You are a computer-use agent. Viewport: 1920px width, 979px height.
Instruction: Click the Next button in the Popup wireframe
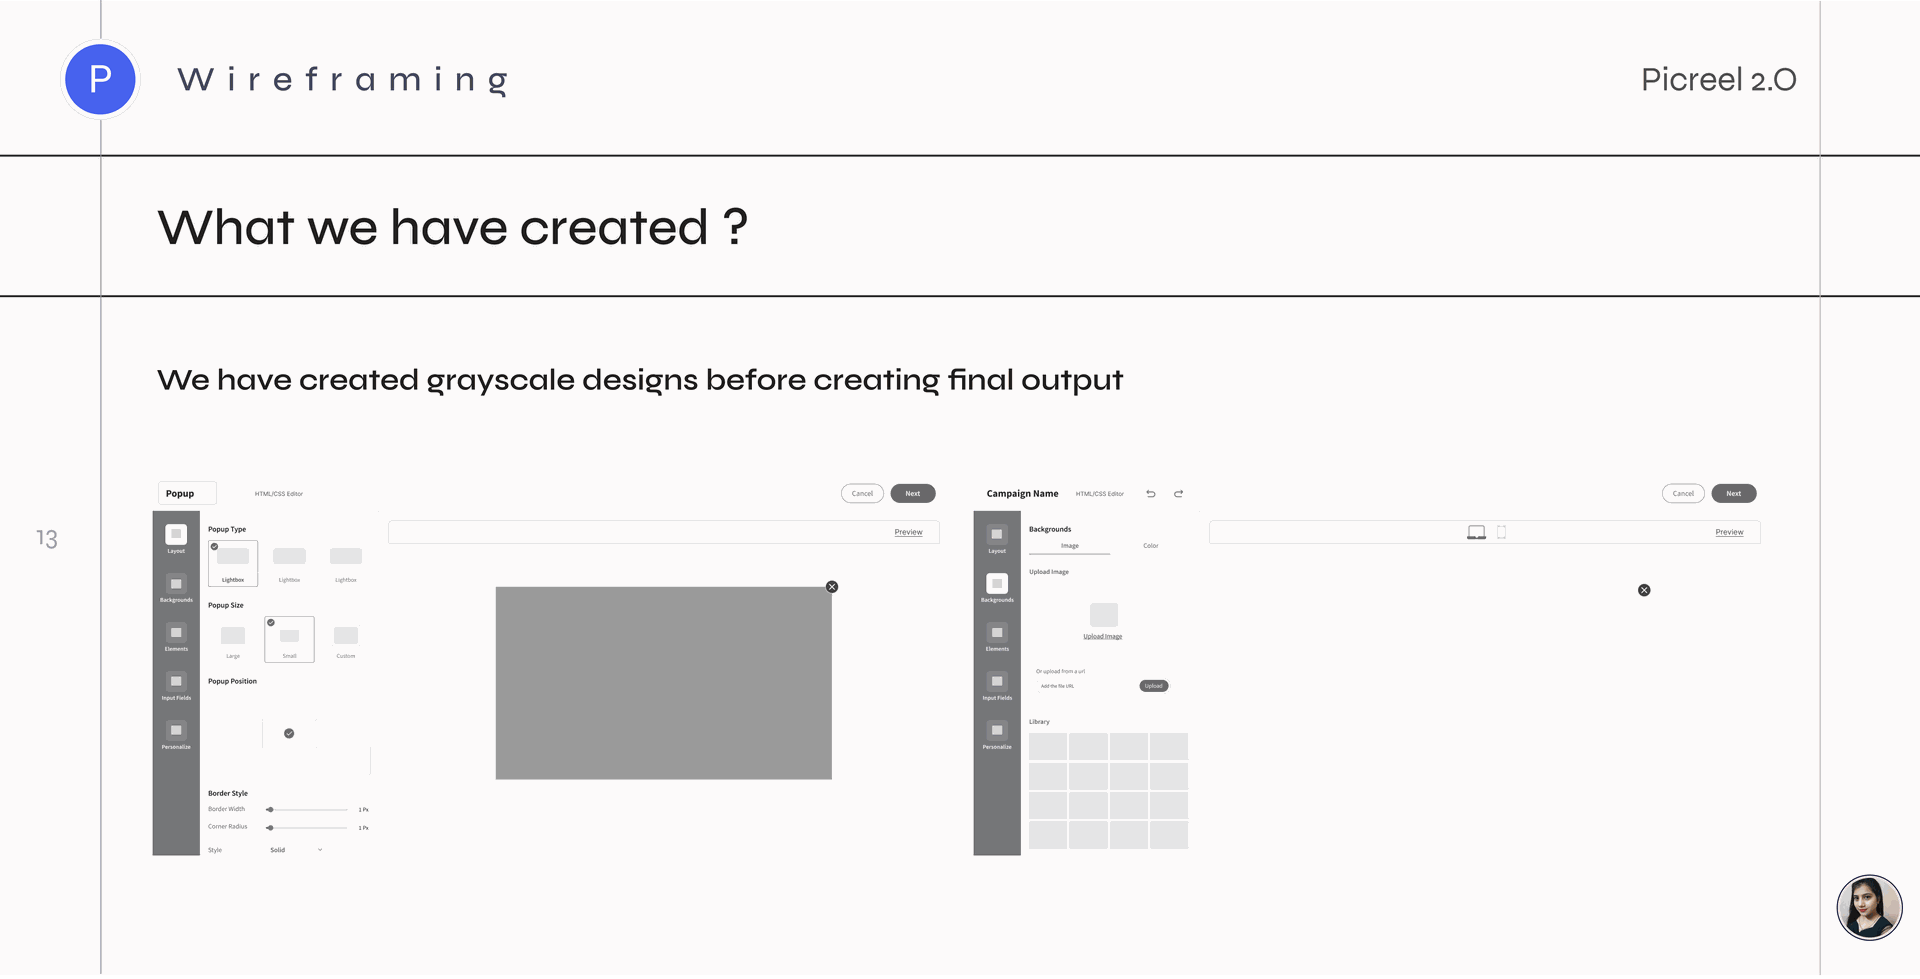click(x=913, y=494)
